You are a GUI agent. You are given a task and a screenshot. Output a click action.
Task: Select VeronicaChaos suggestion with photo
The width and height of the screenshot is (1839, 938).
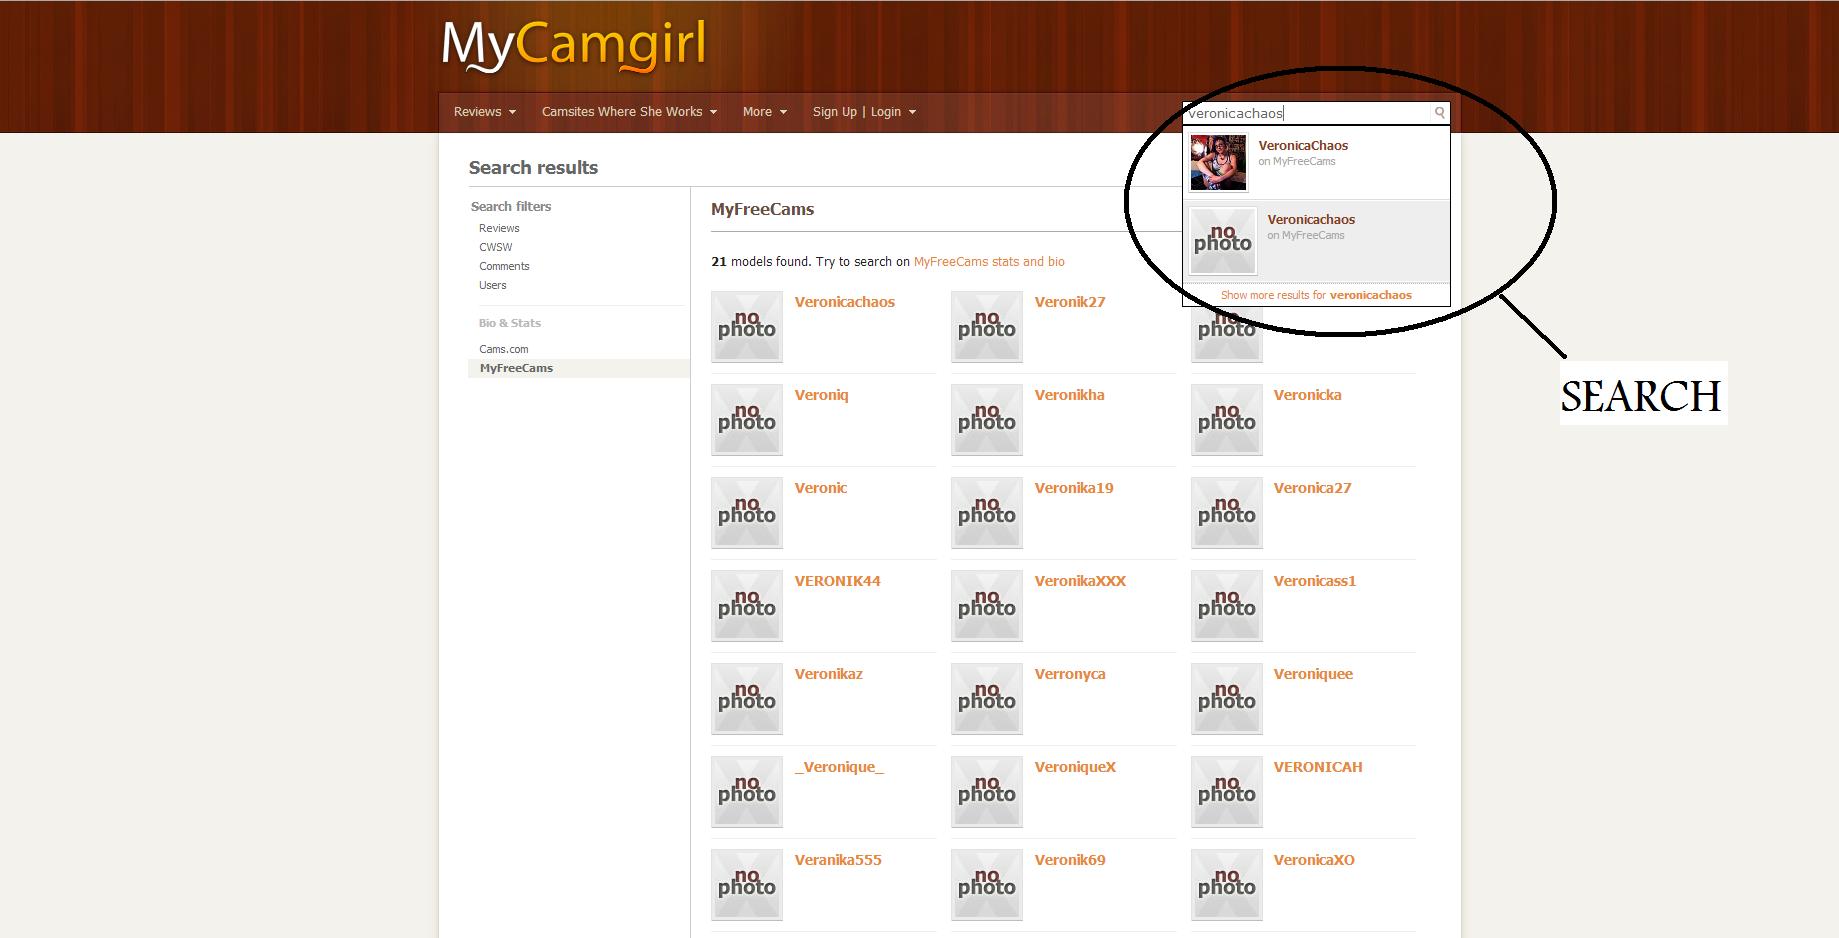tap(1316, 162)
